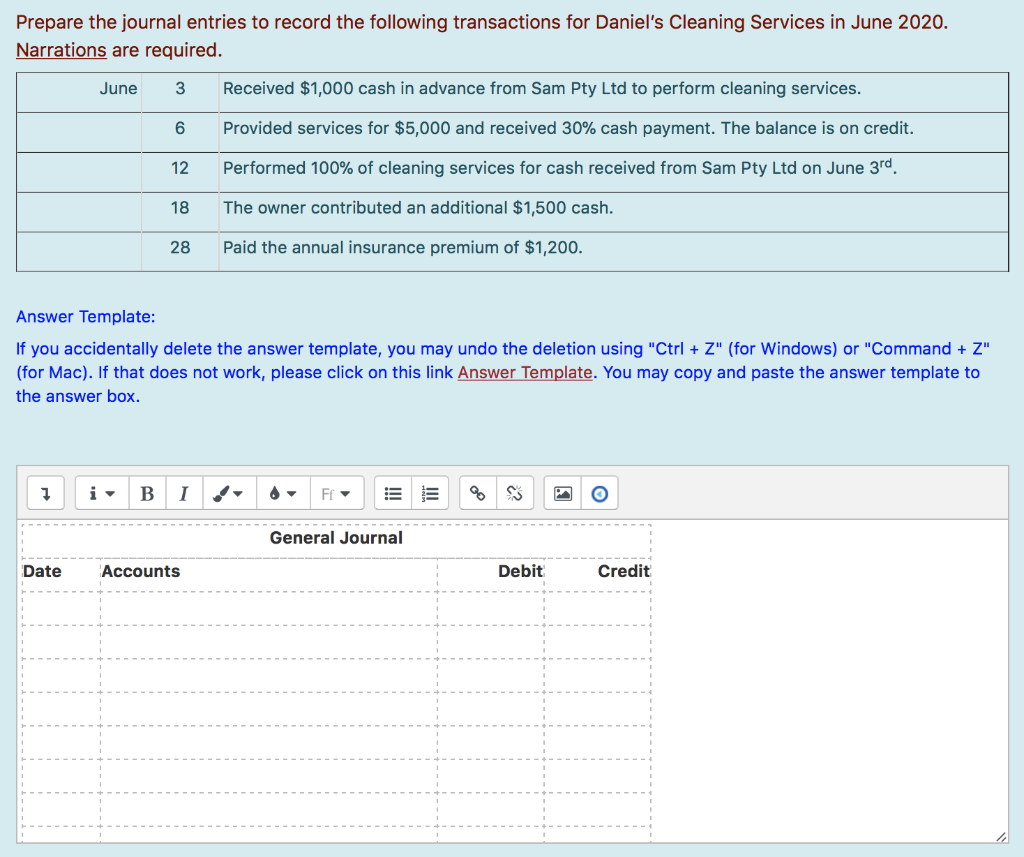The image size is (1024, 857).
Task: Insert an image into the answer box
Action: [x=562, y=492]
